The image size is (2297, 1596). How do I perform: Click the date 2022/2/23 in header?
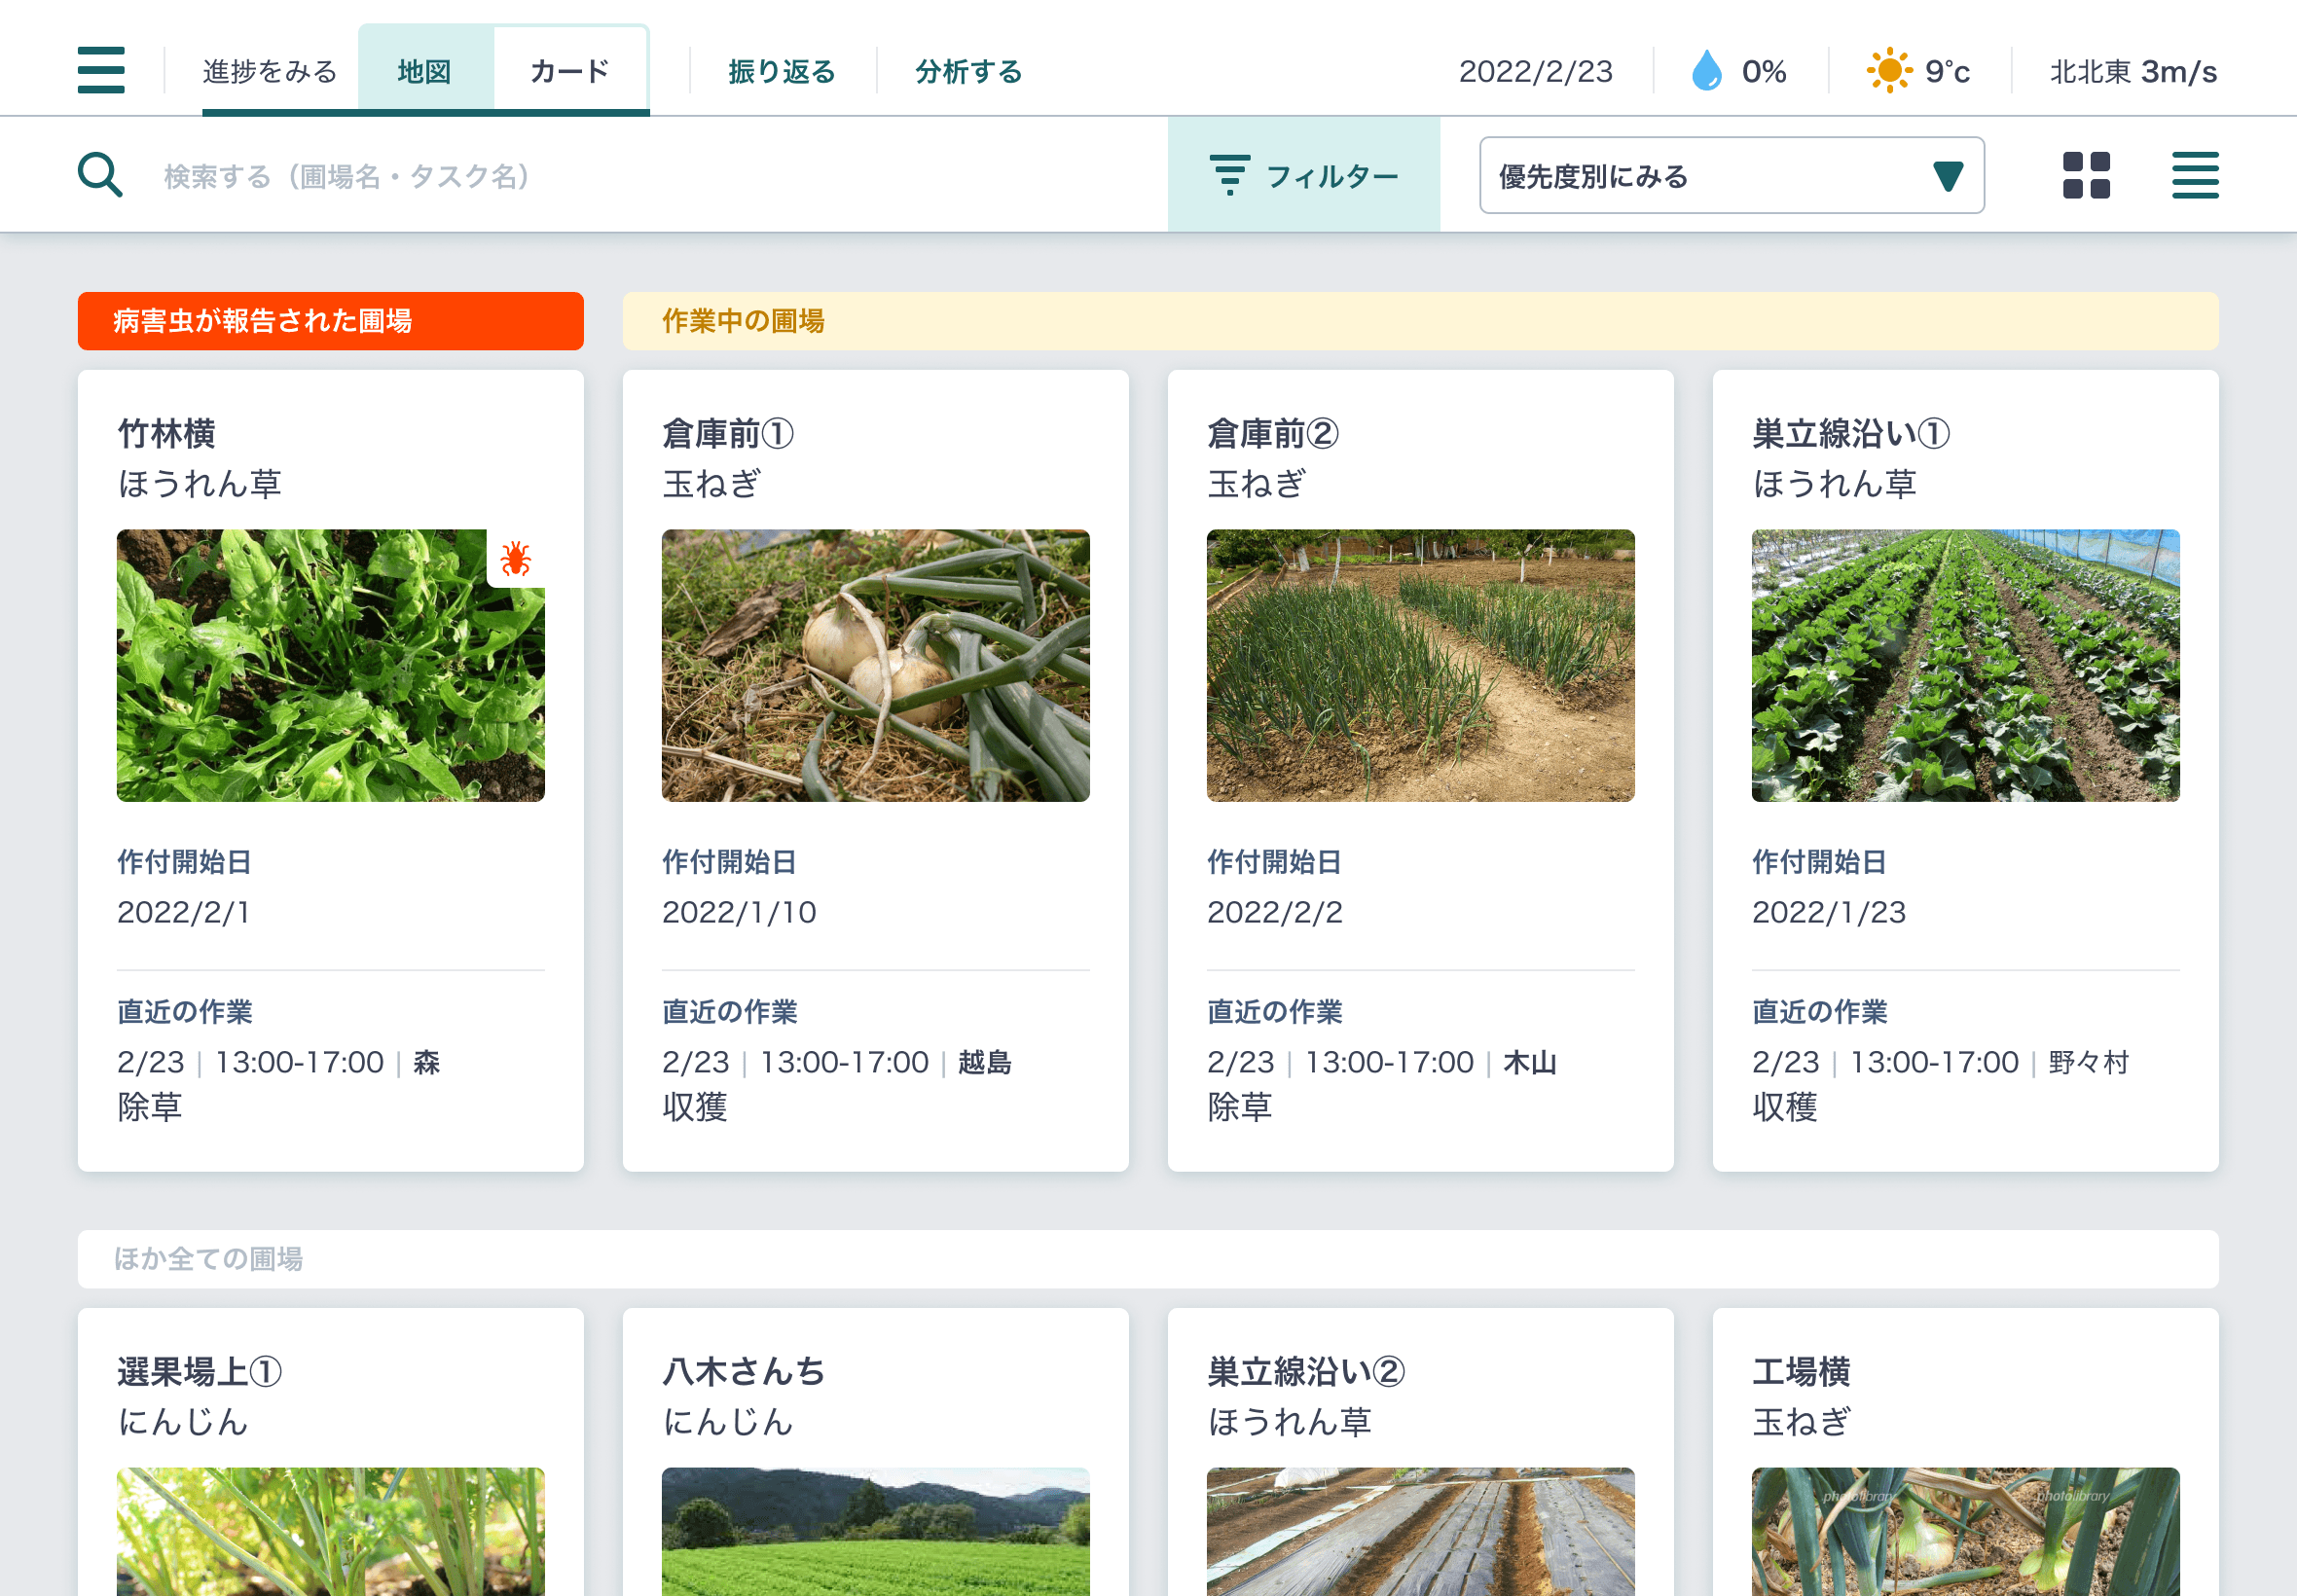click(x=1536, y=72)
